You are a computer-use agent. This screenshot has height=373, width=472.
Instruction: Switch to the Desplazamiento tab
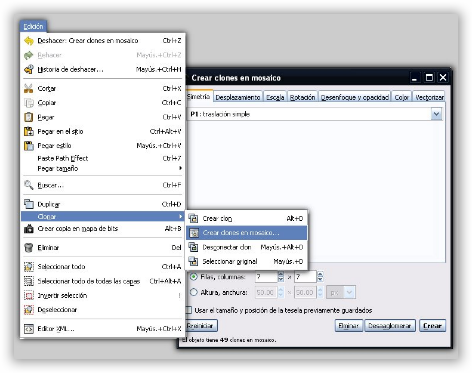click(238, 97)
